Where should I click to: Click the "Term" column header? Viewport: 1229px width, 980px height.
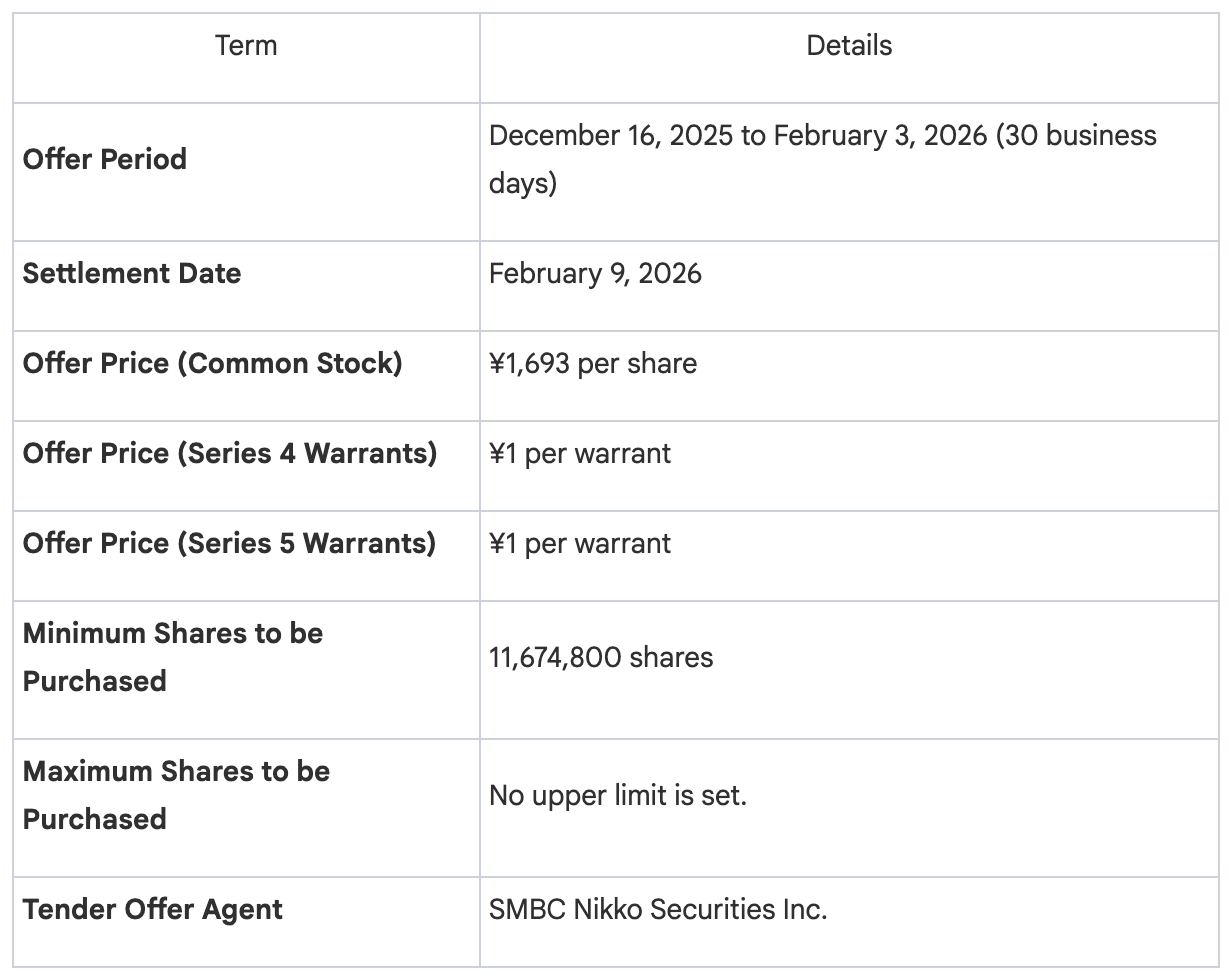pos(246,46)
